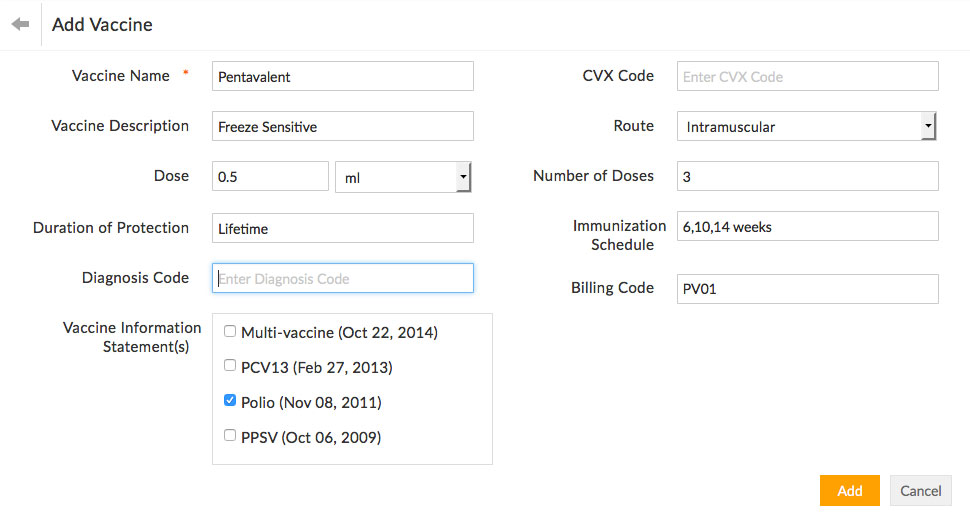Click the PCV13 (Feb 27, 2013) label text
The width and height of the screenshot is (970, 524).
pos(316,367)
